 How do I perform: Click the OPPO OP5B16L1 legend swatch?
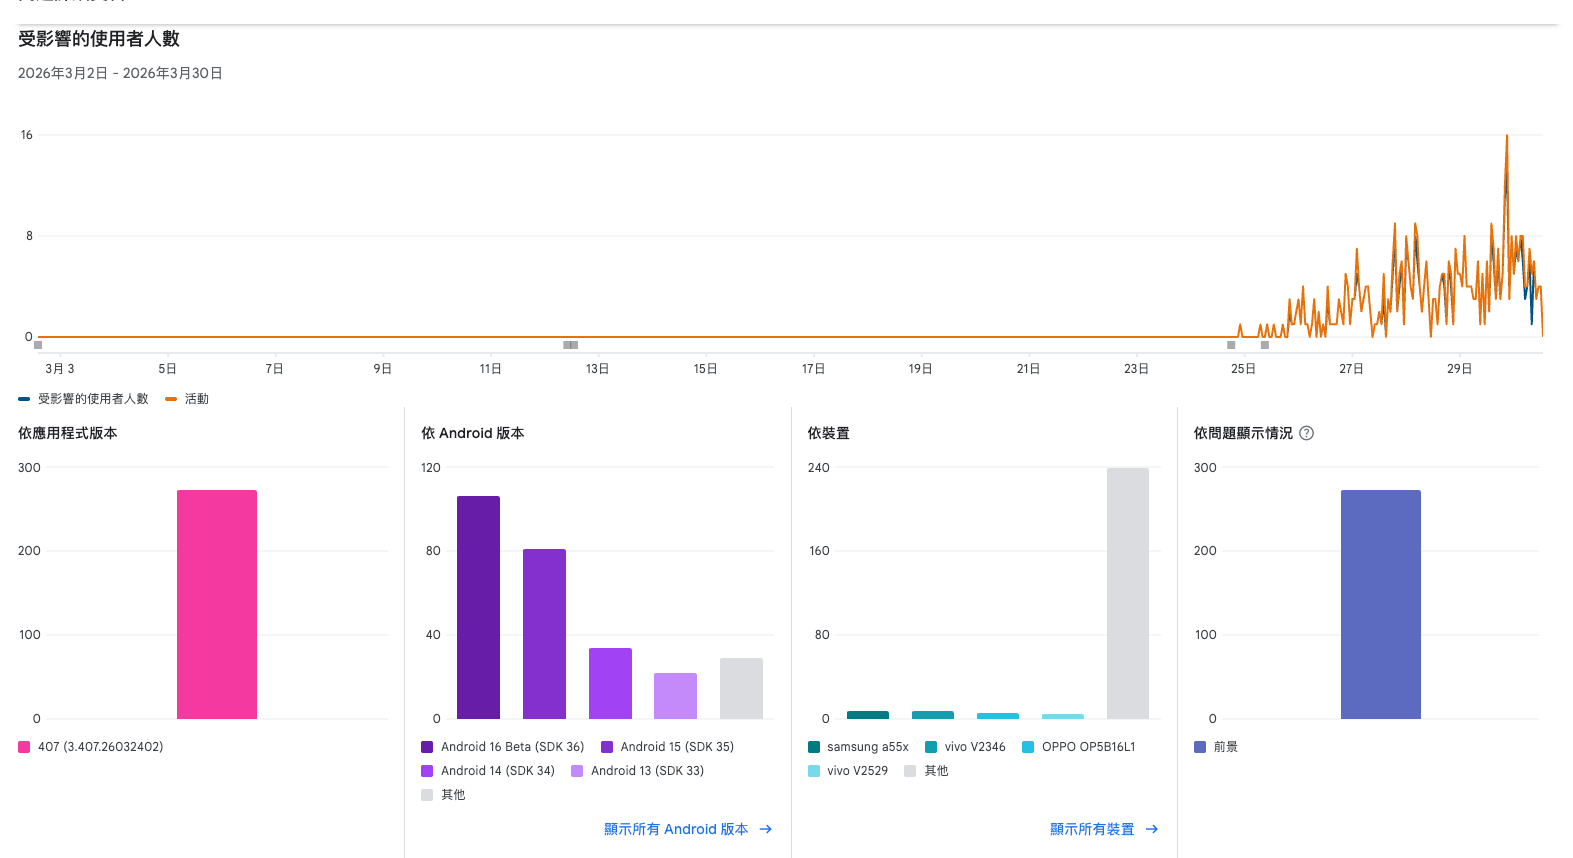[x=1028, y=747]
